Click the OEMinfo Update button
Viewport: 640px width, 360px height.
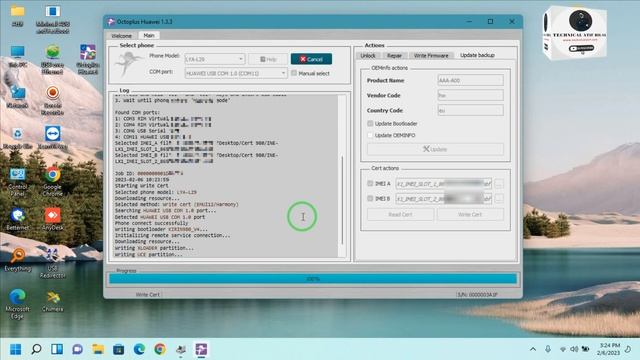tap(435, 149)
